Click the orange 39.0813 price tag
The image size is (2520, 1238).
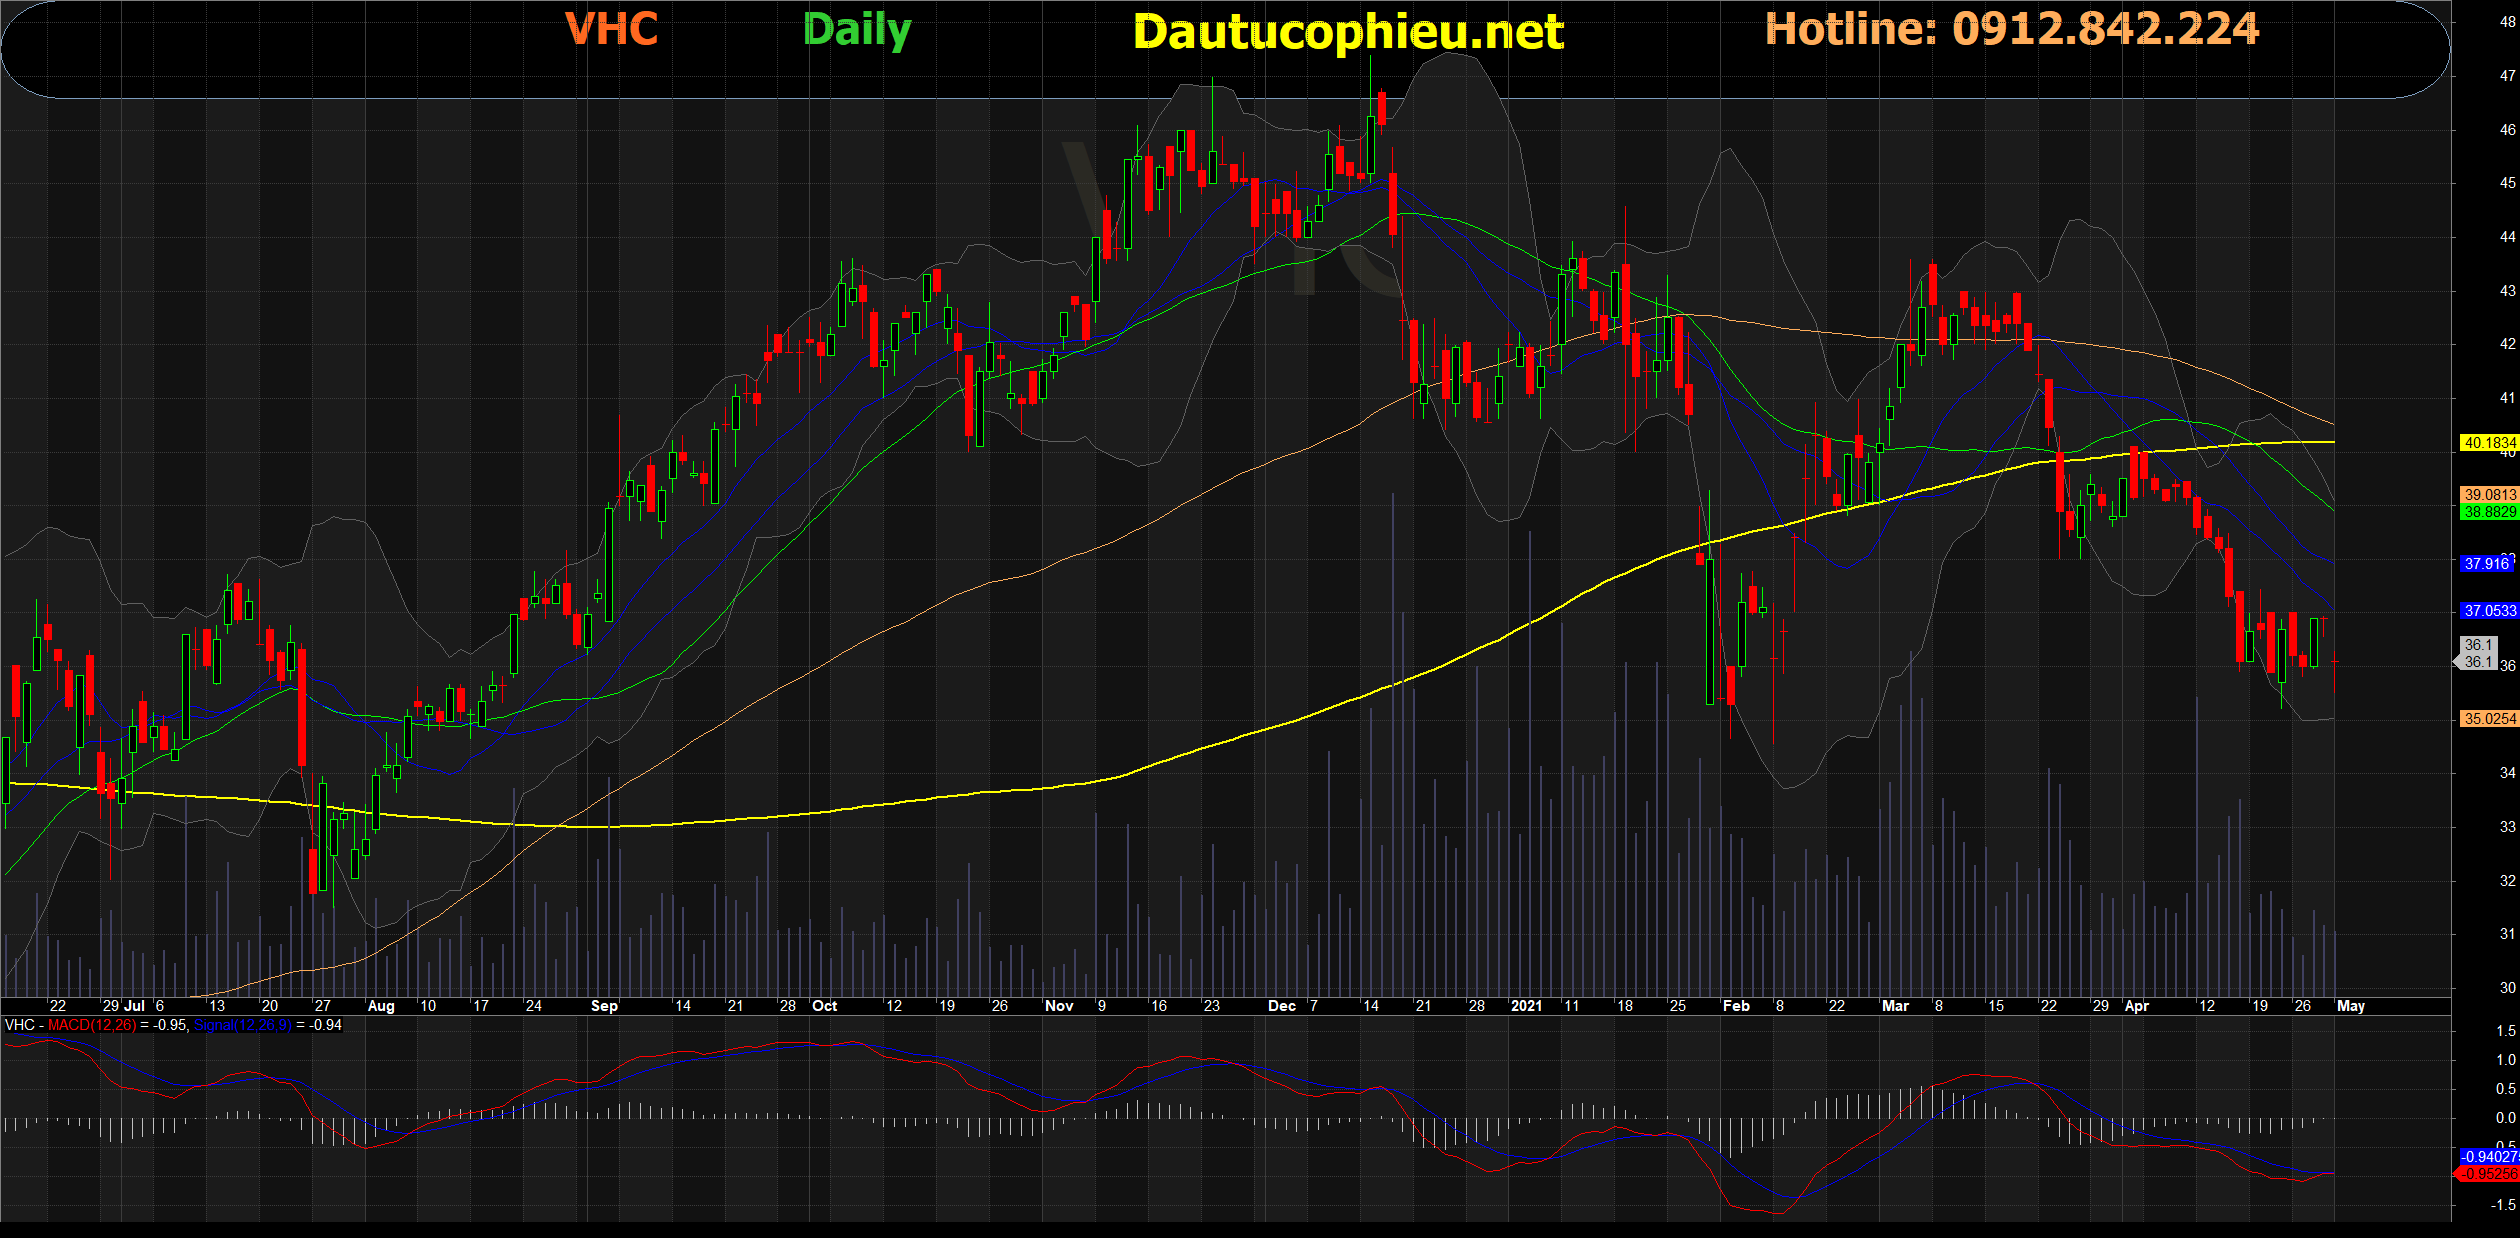point(2488,494)
